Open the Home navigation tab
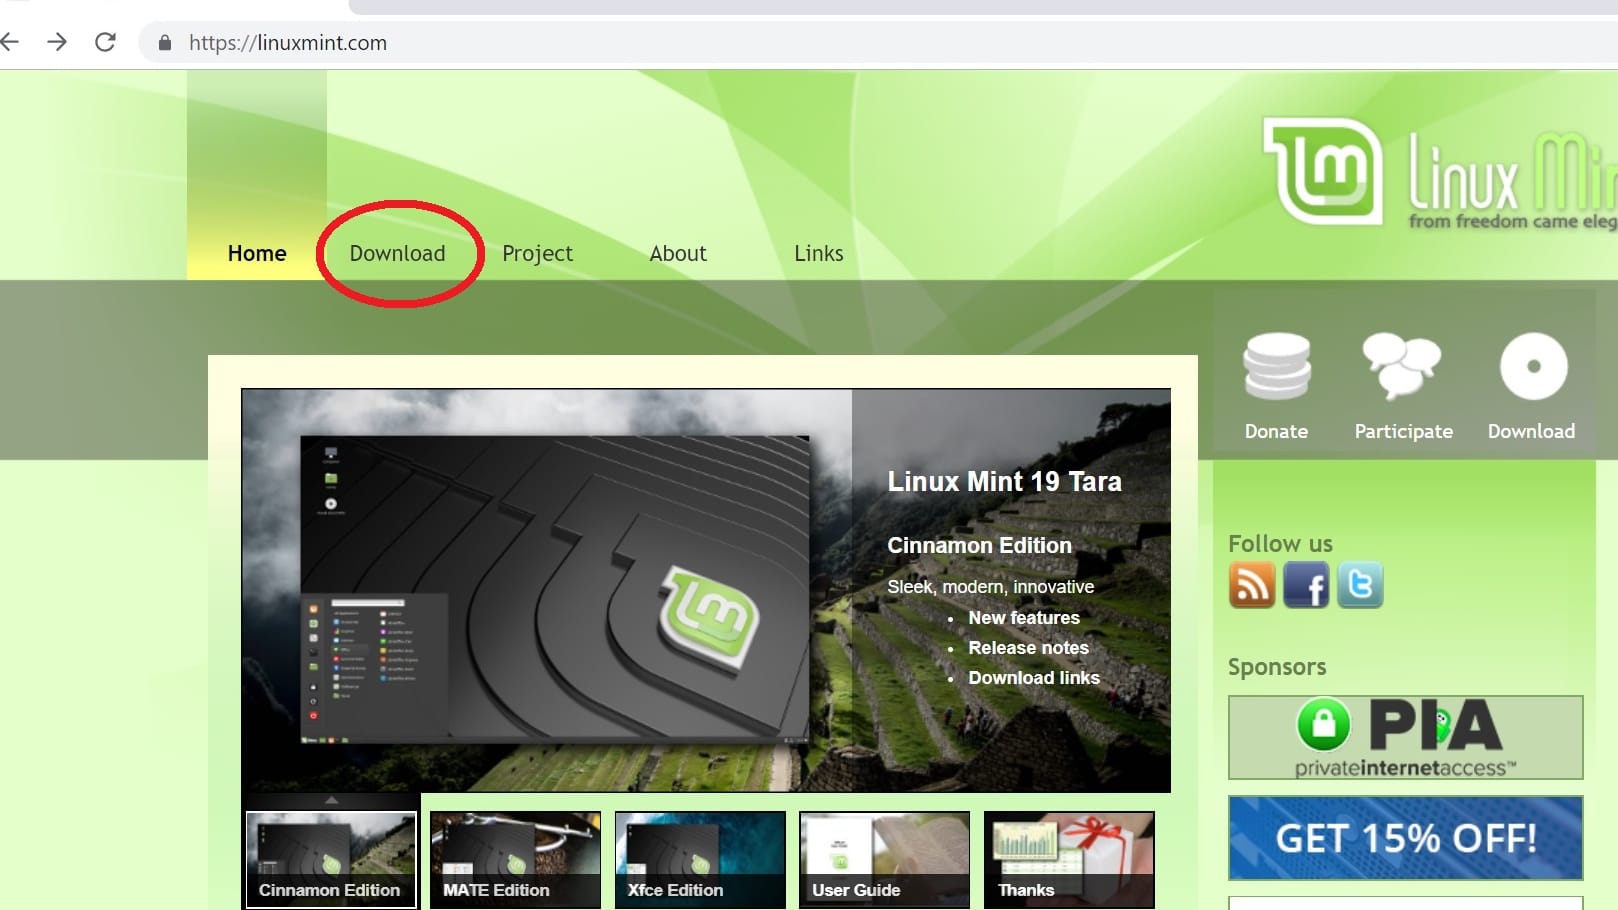Viewport: 1618px width, 910px height. coord(257,253)
